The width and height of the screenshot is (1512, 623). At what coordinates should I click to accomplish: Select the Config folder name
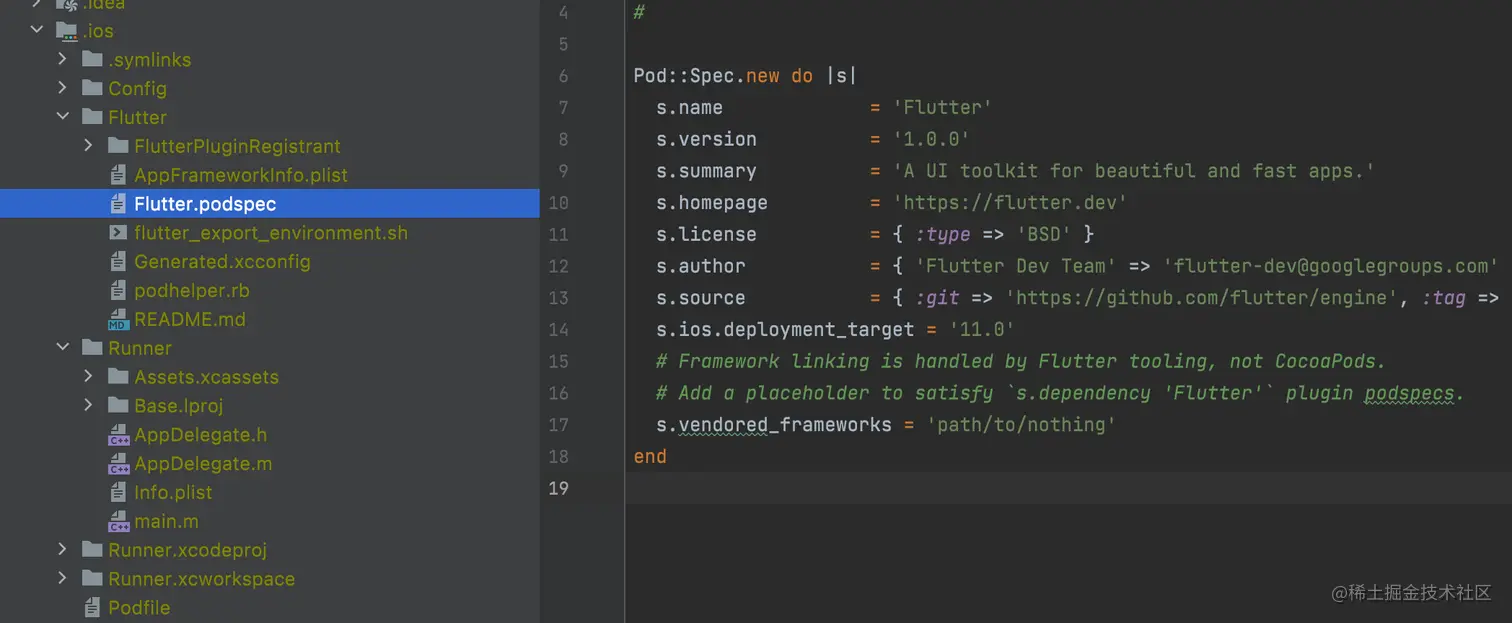coord(138,88)
